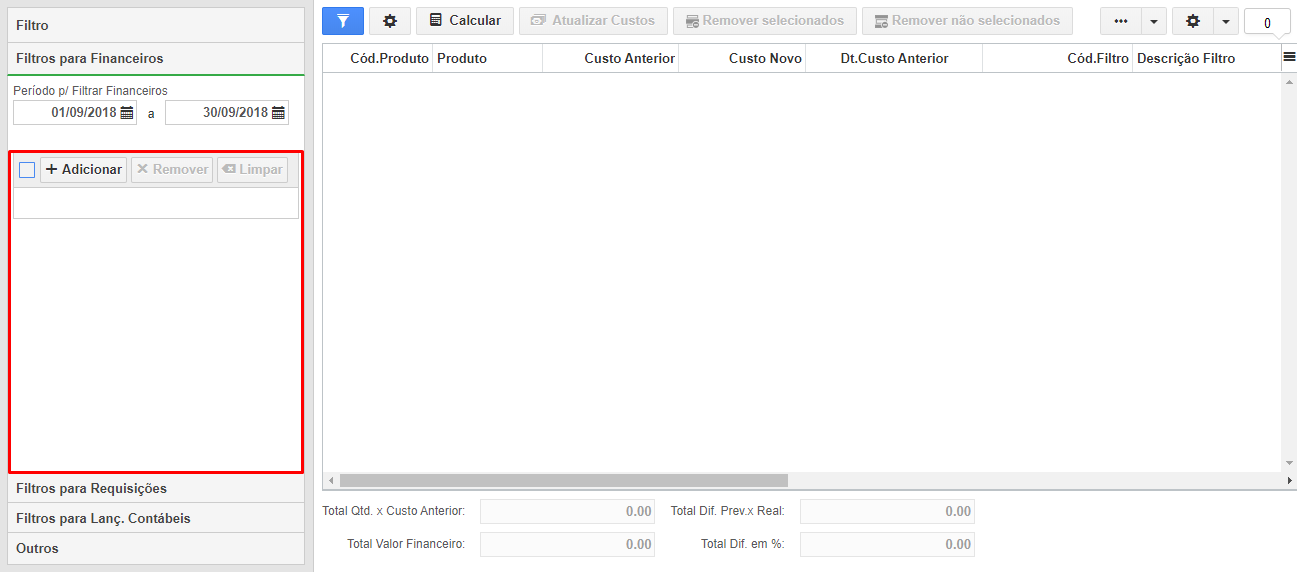
Task: Sort by the Custo Novo column header
Action: [742, 58]
